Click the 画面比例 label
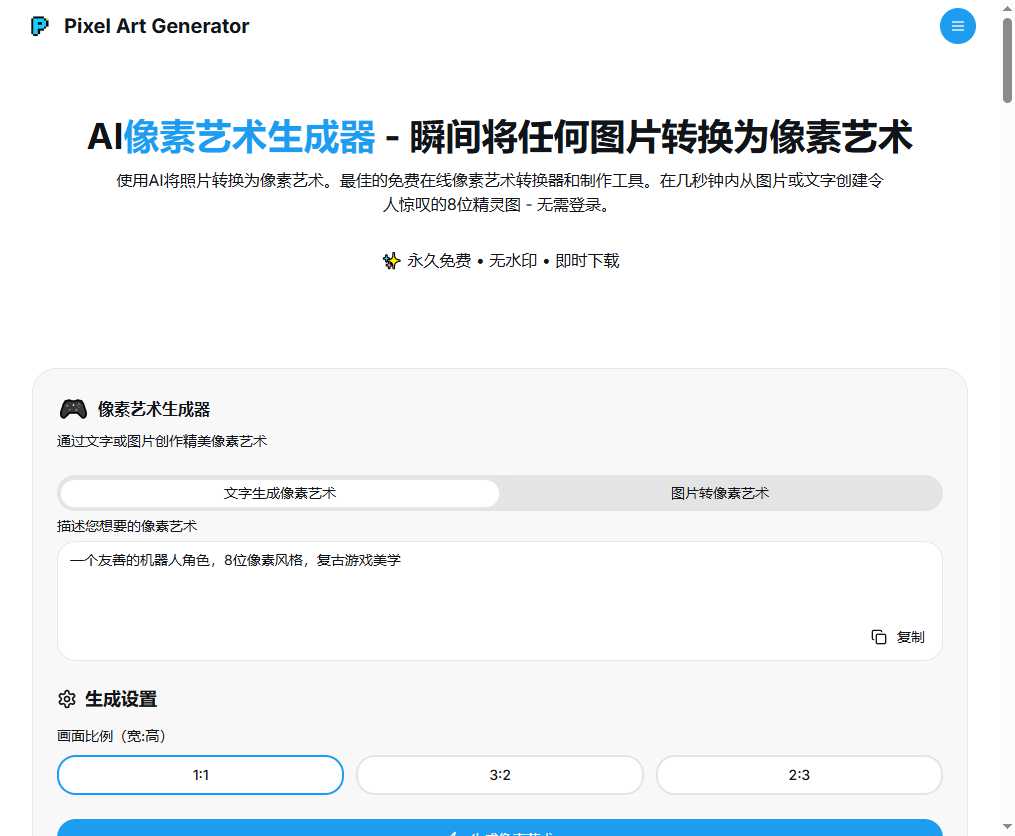This screenshot has height=836, width=1015. pos(111,736)
